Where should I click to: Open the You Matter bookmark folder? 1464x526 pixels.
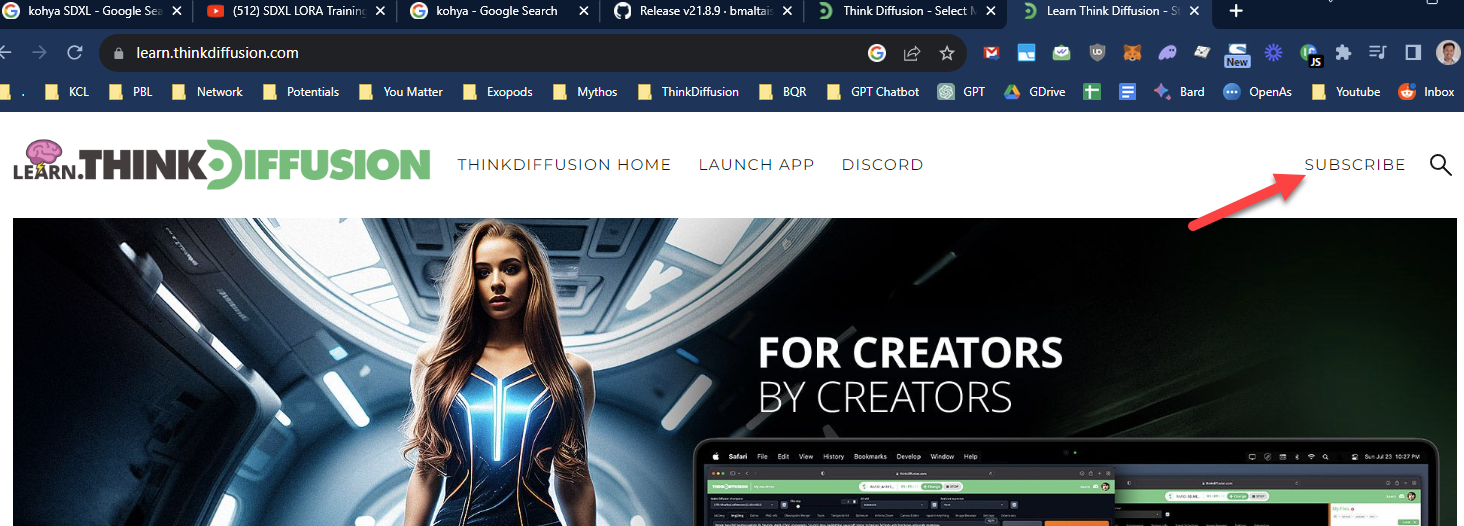(400, 92)
